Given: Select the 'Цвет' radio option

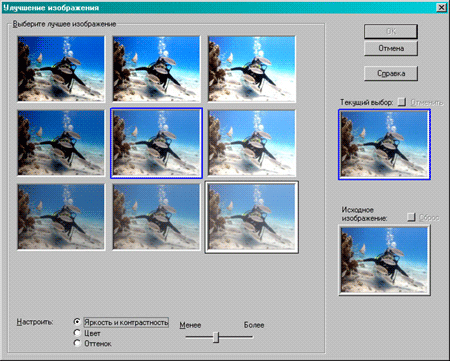Looking at the screenshot, I should (77, 333).
